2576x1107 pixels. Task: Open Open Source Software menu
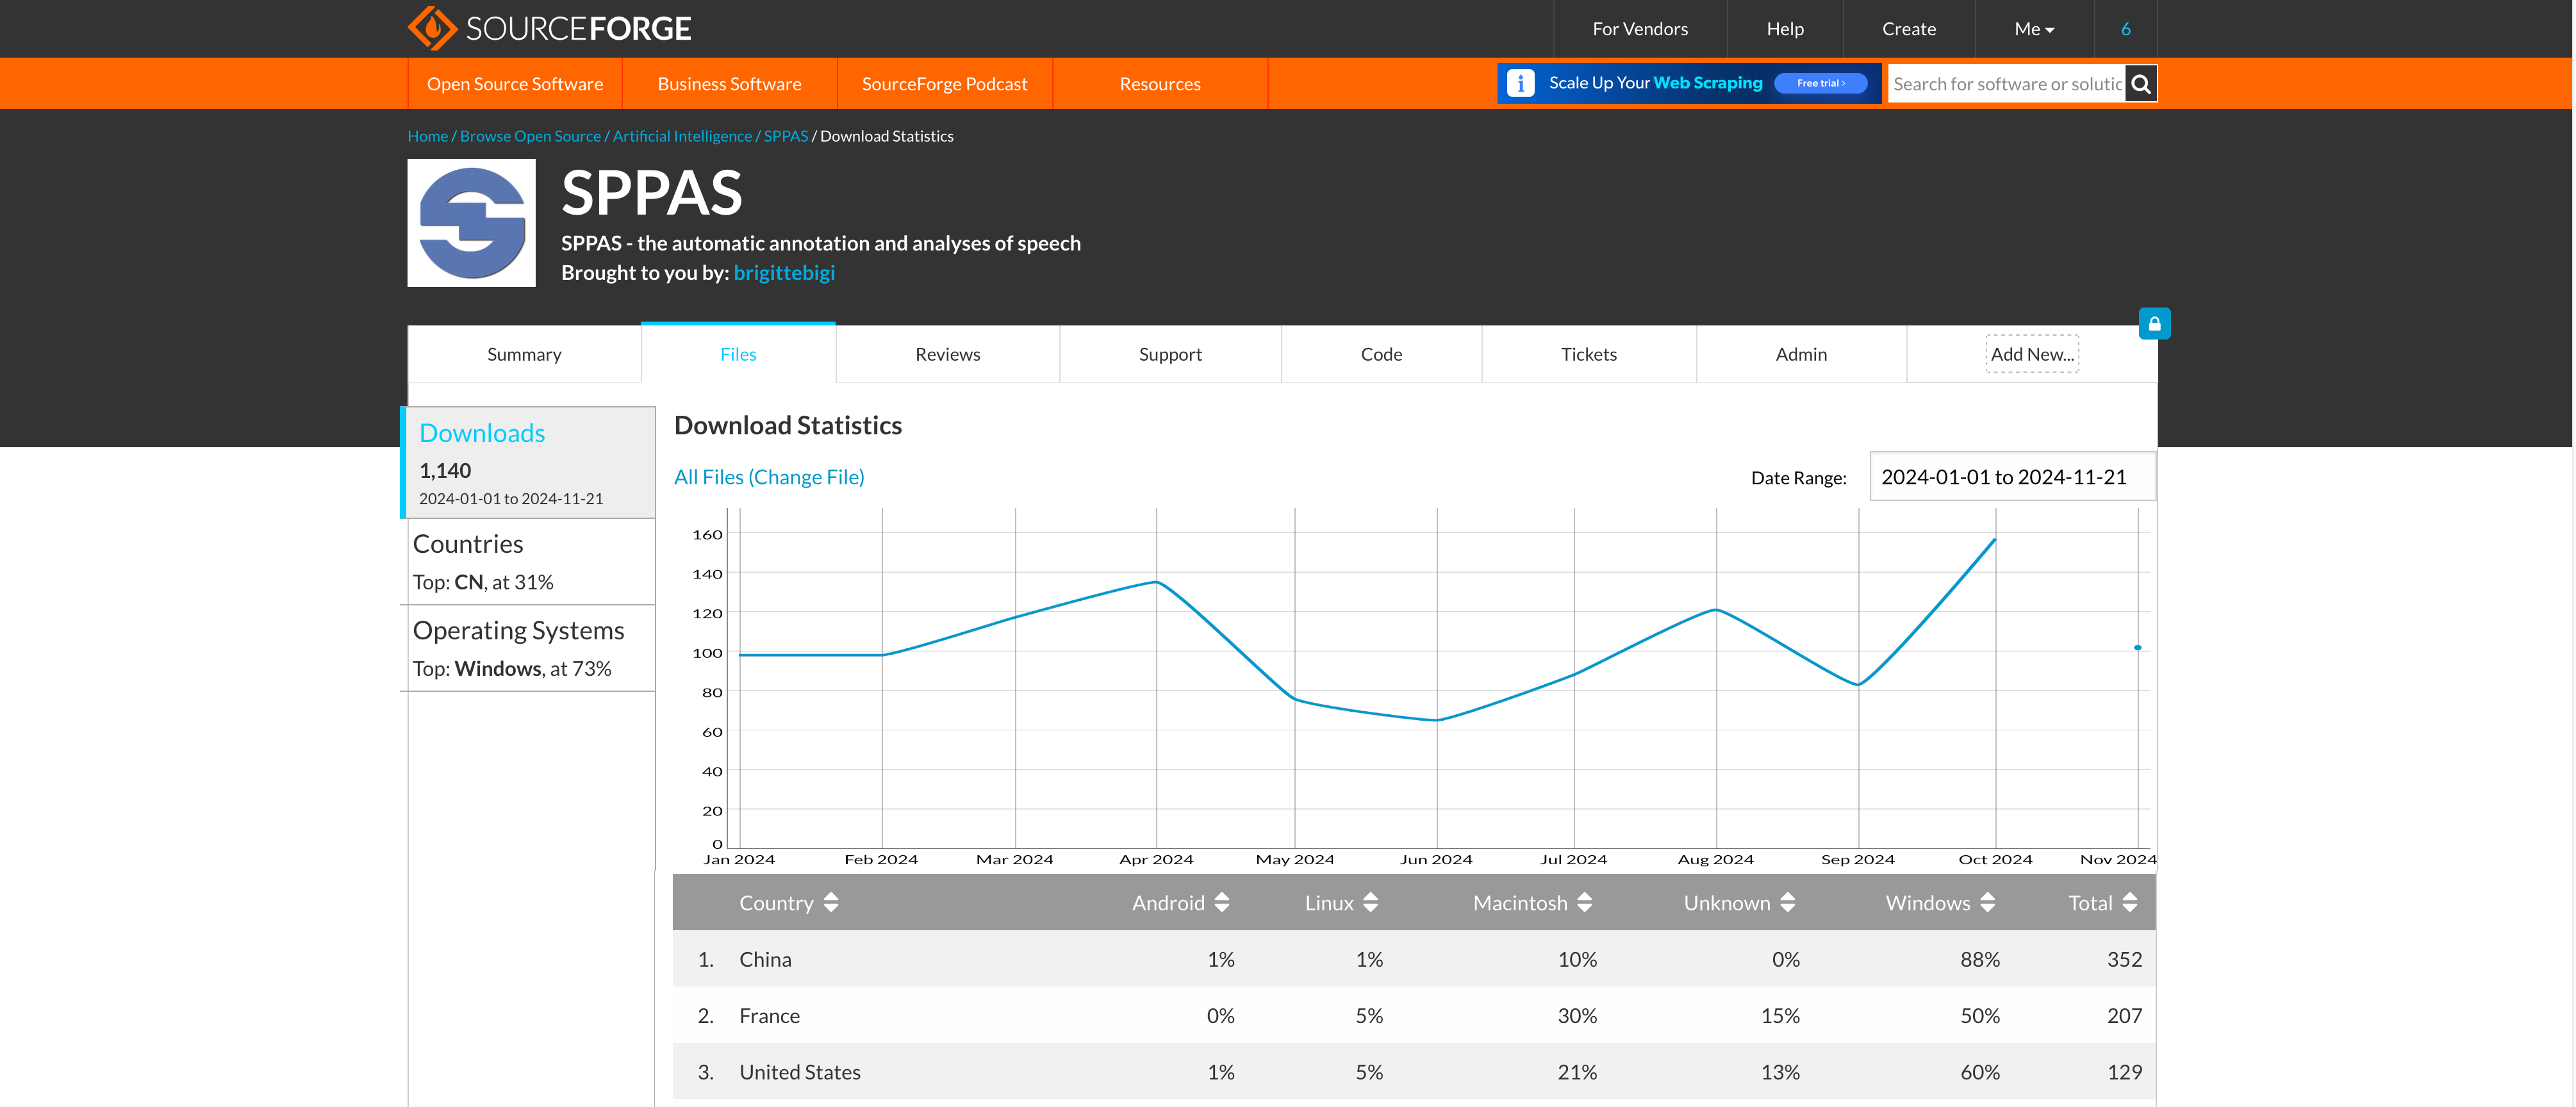pos(515,84)
